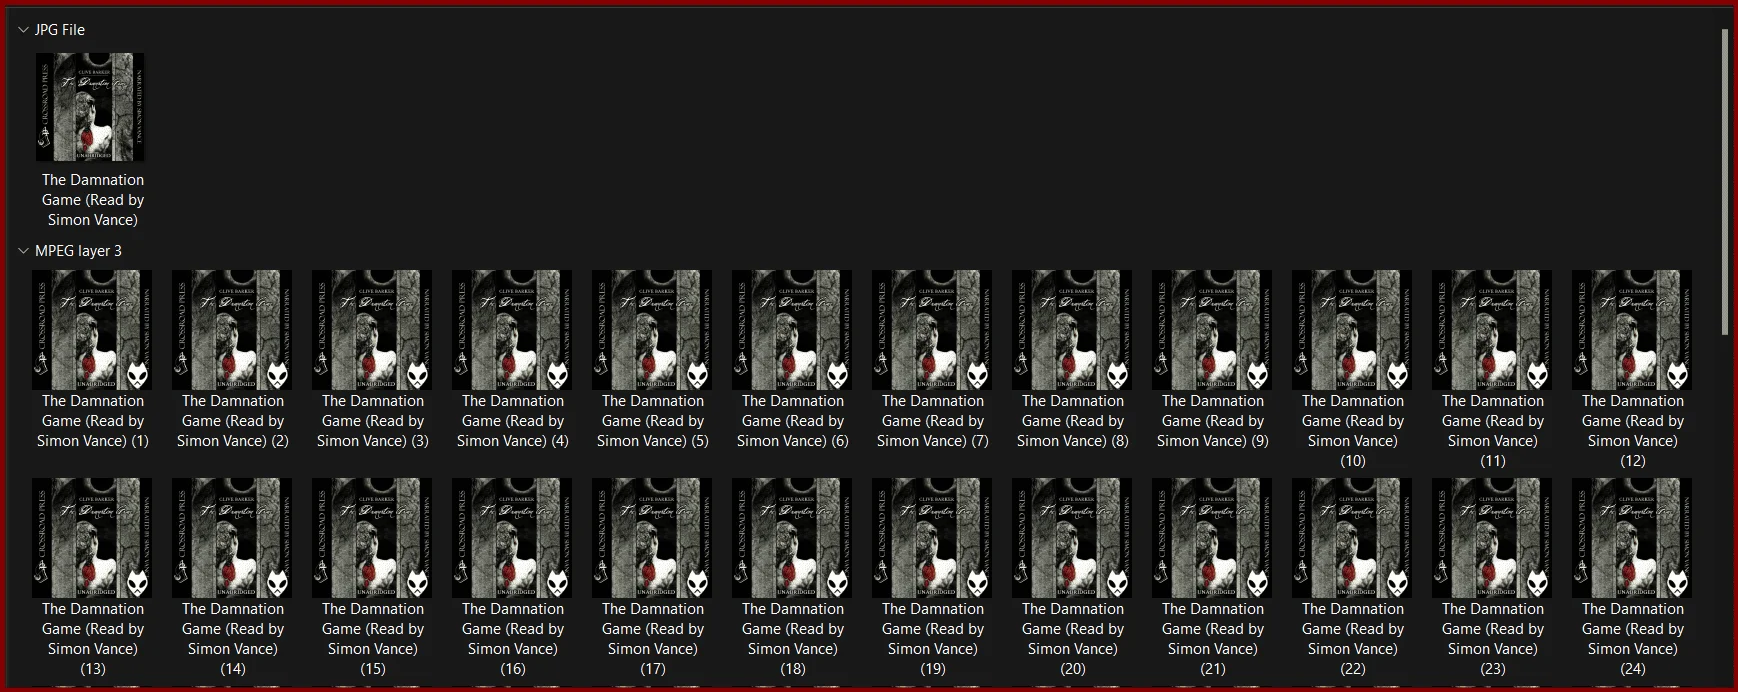Select MP3 file thumbnail numbered (8)
The image size is (1738, 692).
[x=1072, y=330]
